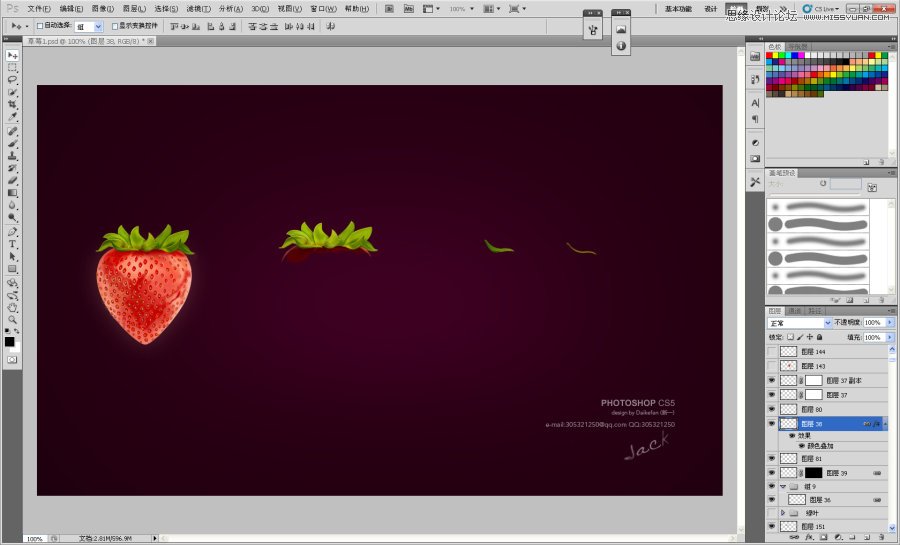The image size is (900, 545).
Task: Hide layer 图层 80 via eye icon
Action: [x=771, y=409]
